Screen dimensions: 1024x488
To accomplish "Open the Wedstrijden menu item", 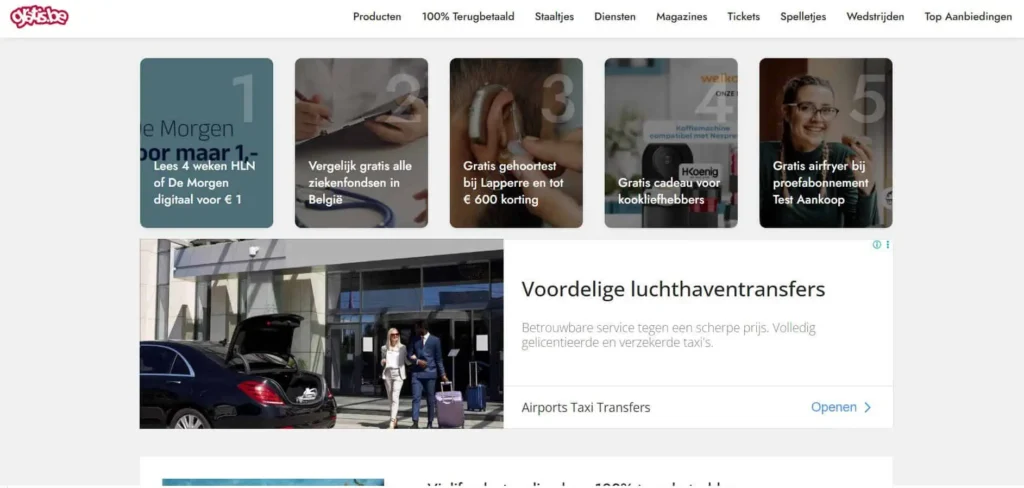I will click(x=875, y=17).
